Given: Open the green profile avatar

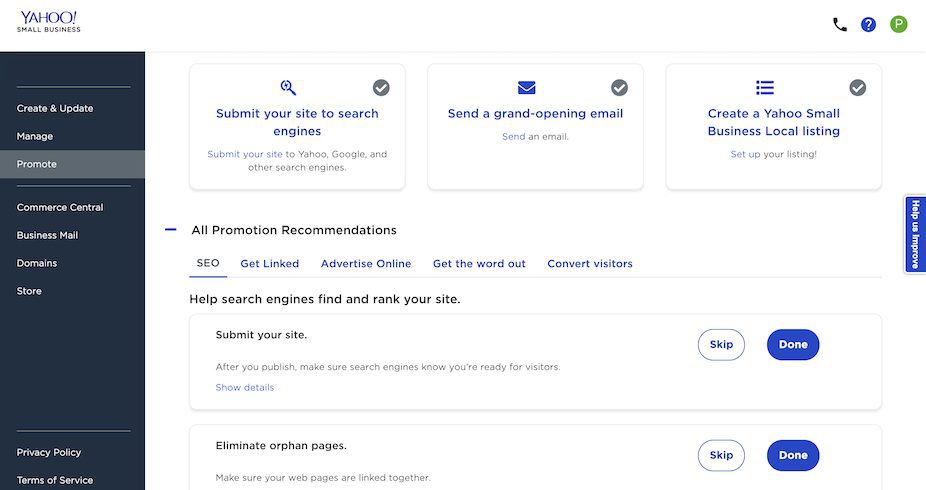Looking at the screenshot, I should point(898,24).
